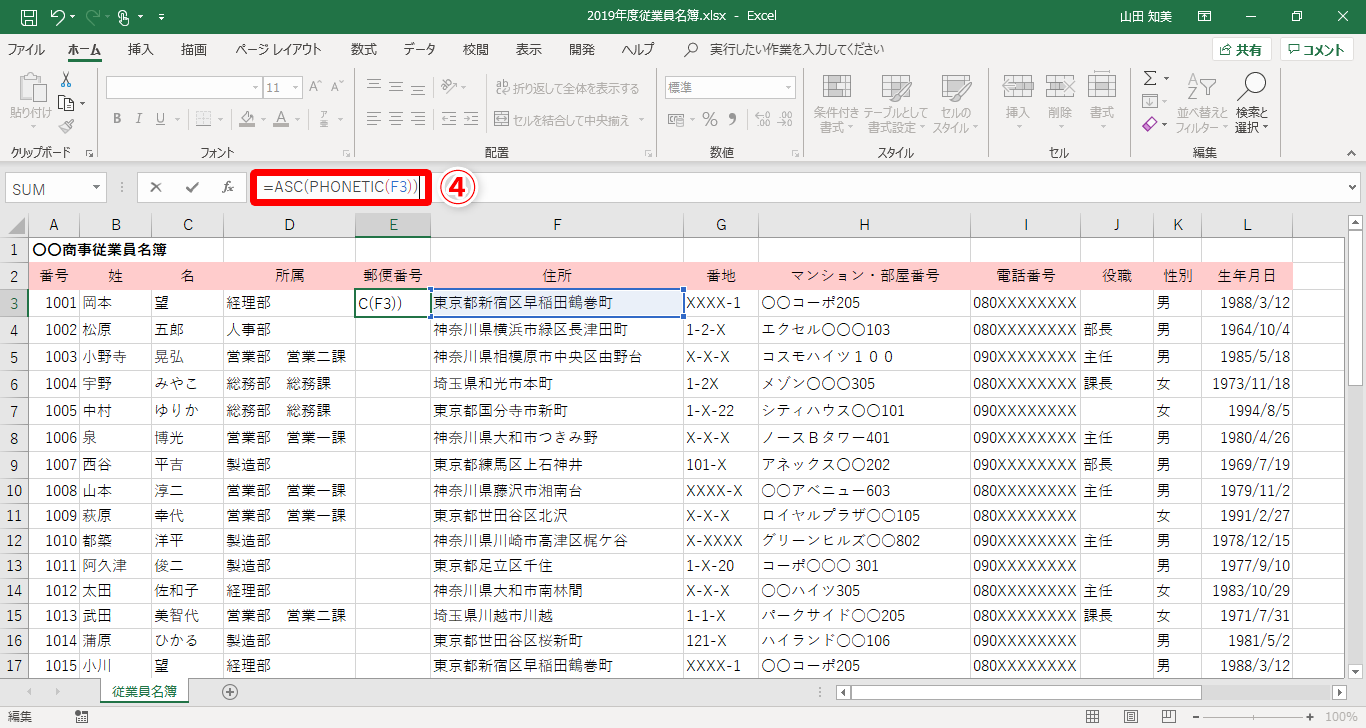Screen dimensions: 1366x728
Task: Click the Paste clipboard icon
Action: (x=31, y=88)
